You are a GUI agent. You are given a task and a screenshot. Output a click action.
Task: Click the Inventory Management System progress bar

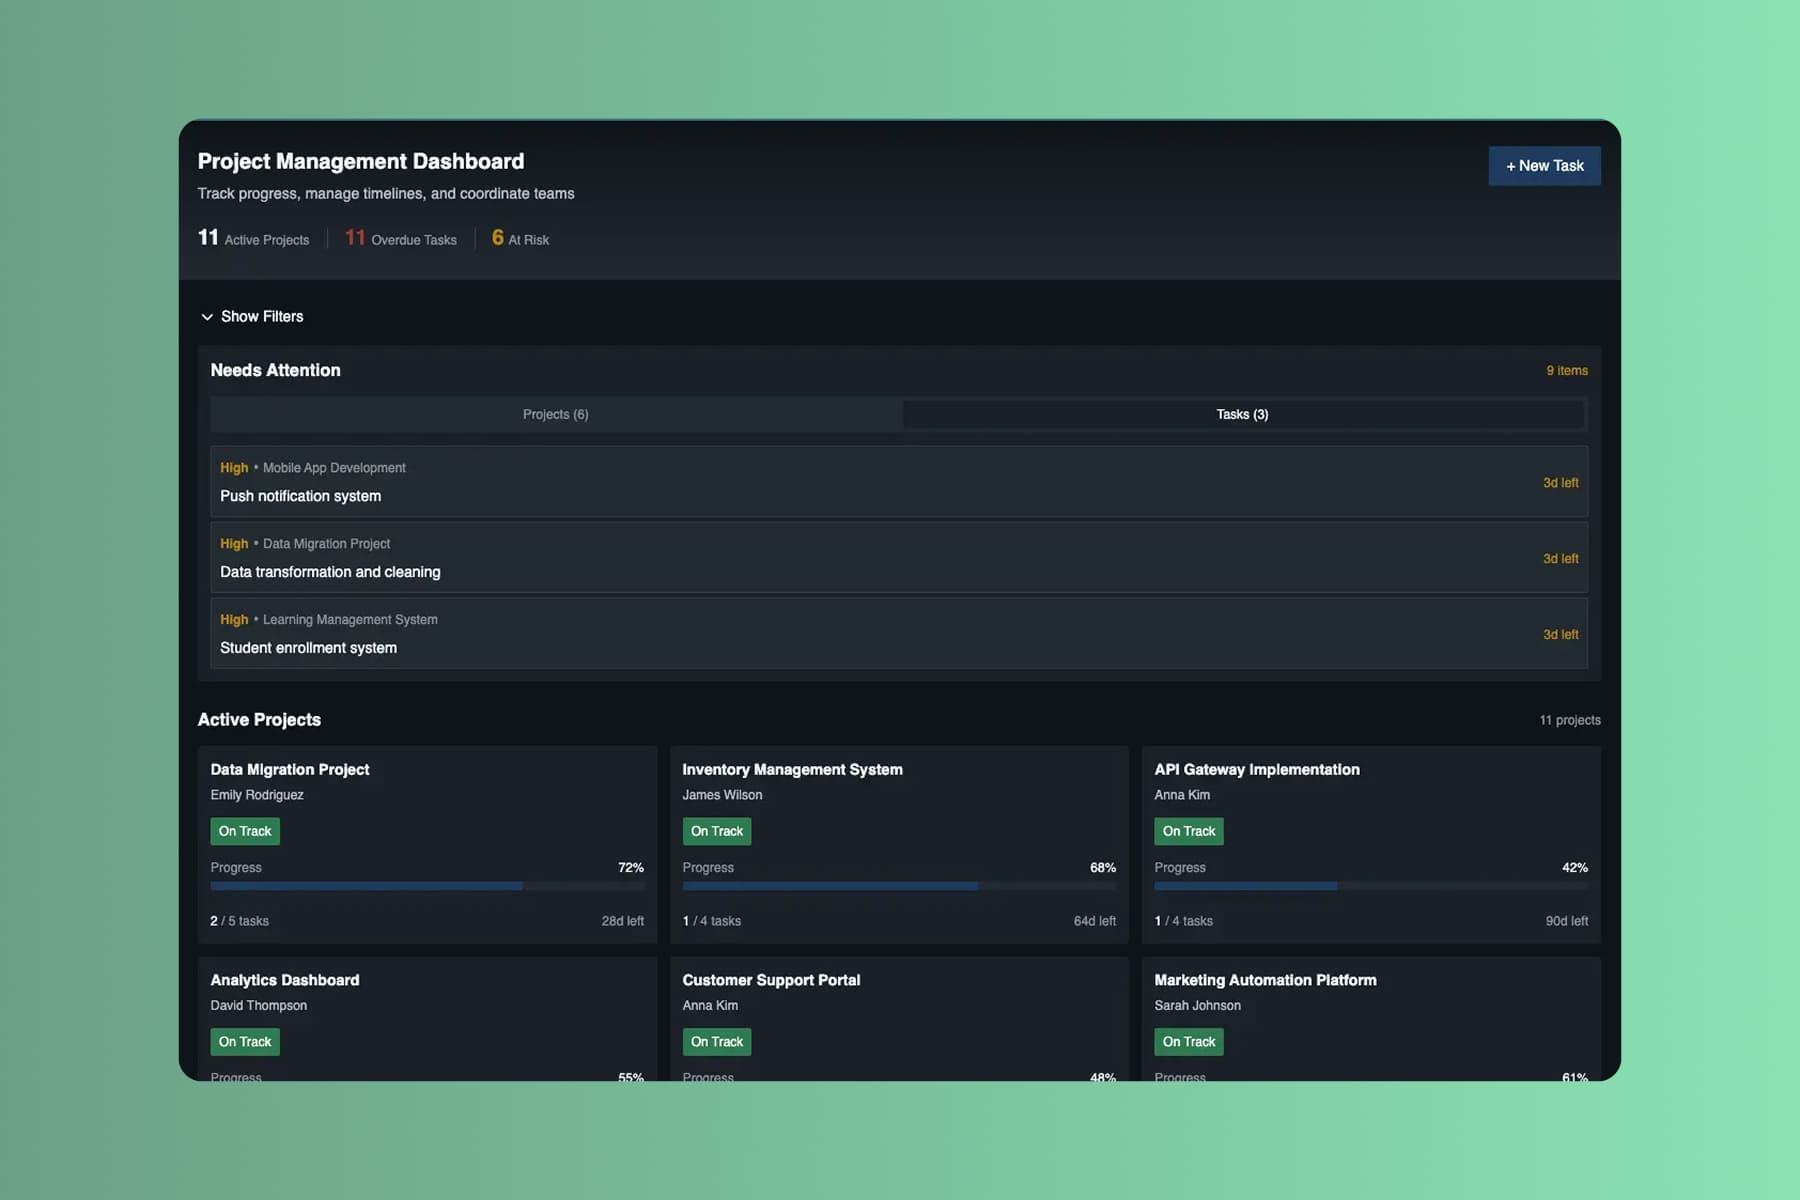click(899, 886)
